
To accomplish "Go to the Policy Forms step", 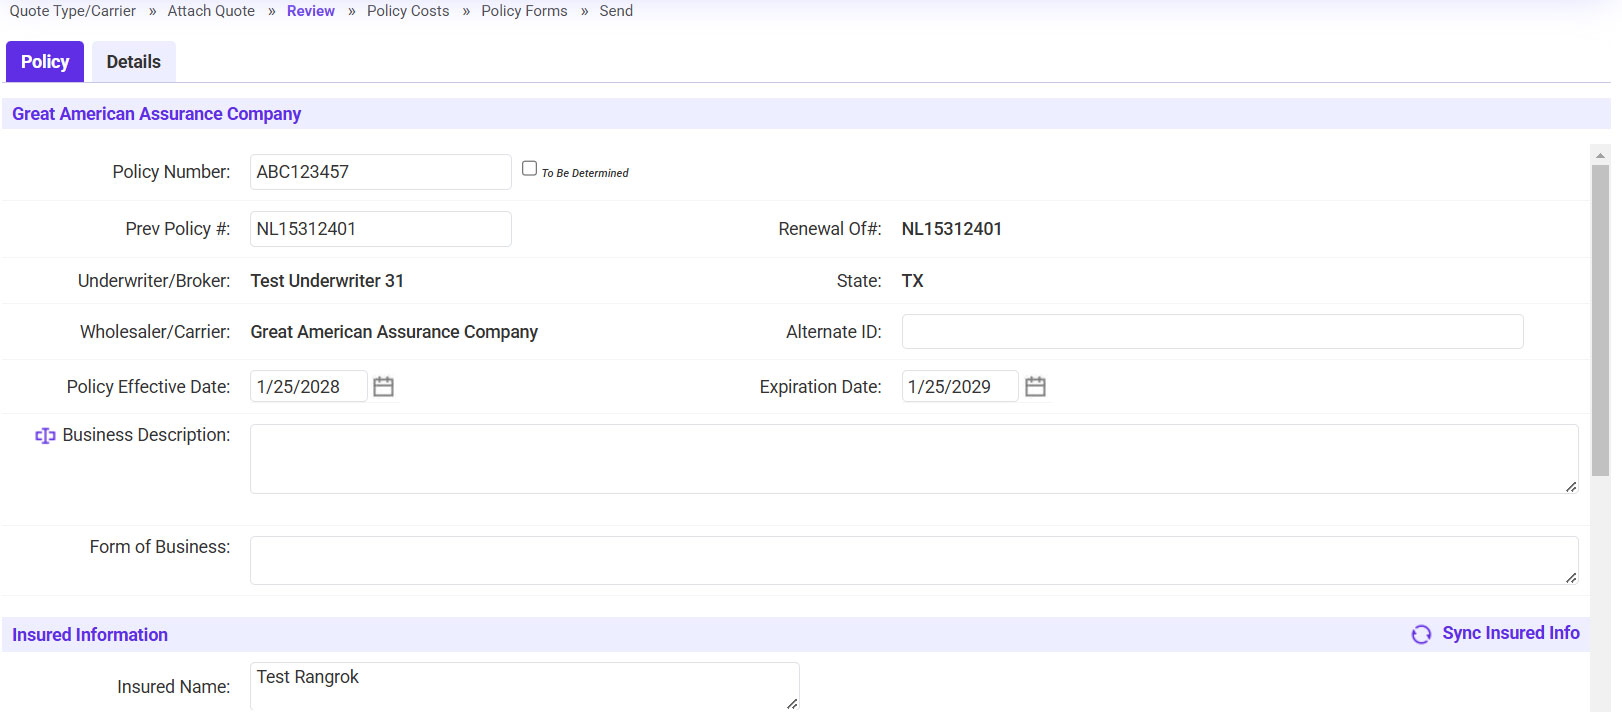I will (524, 11).
